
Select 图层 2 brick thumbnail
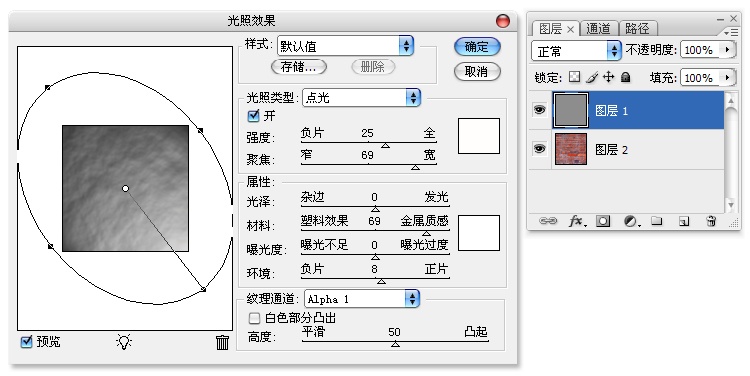click(571, 149)
